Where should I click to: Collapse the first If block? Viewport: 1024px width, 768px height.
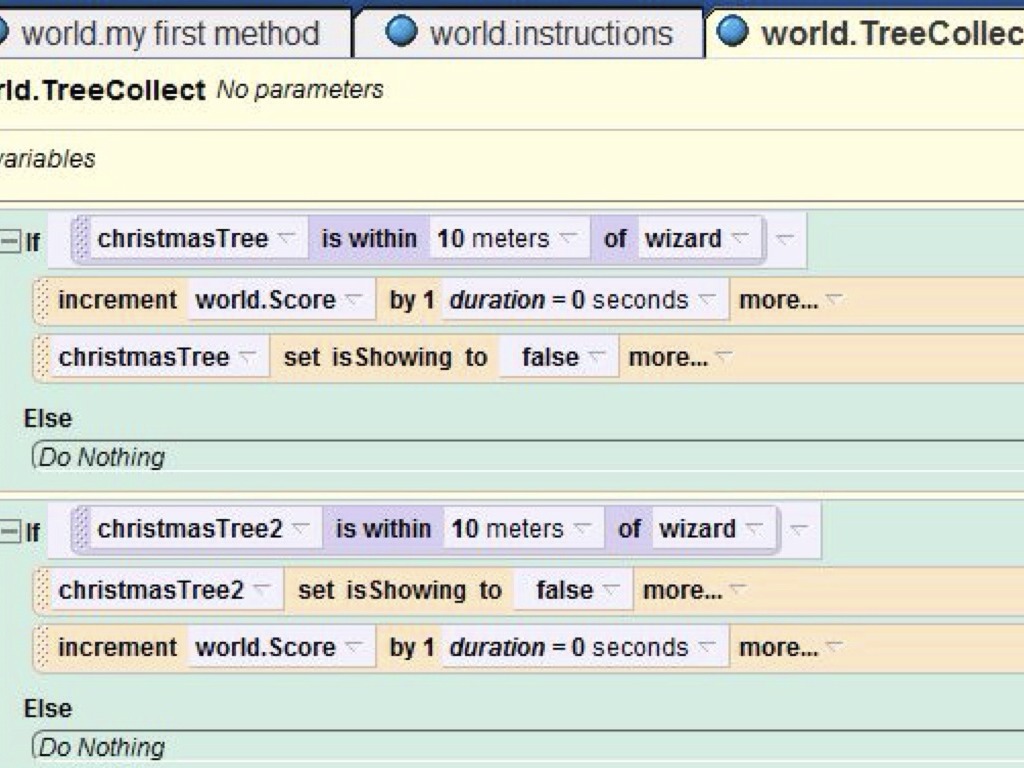(x=10, y=241)
